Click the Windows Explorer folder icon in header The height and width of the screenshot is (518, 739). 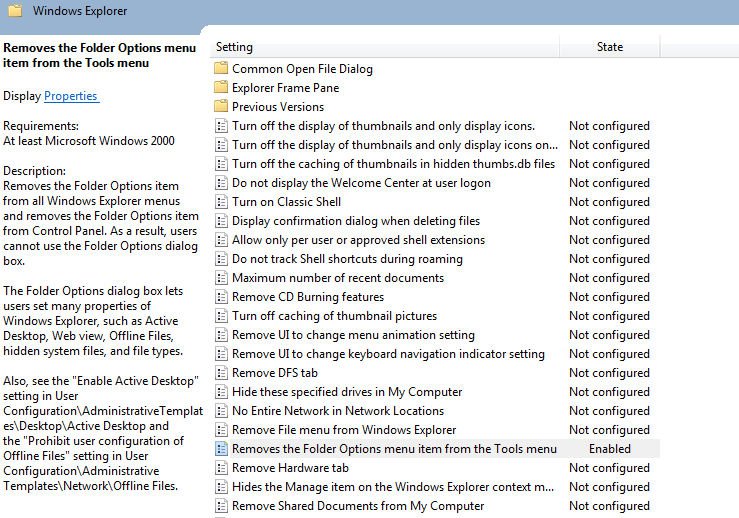[15, 10]
